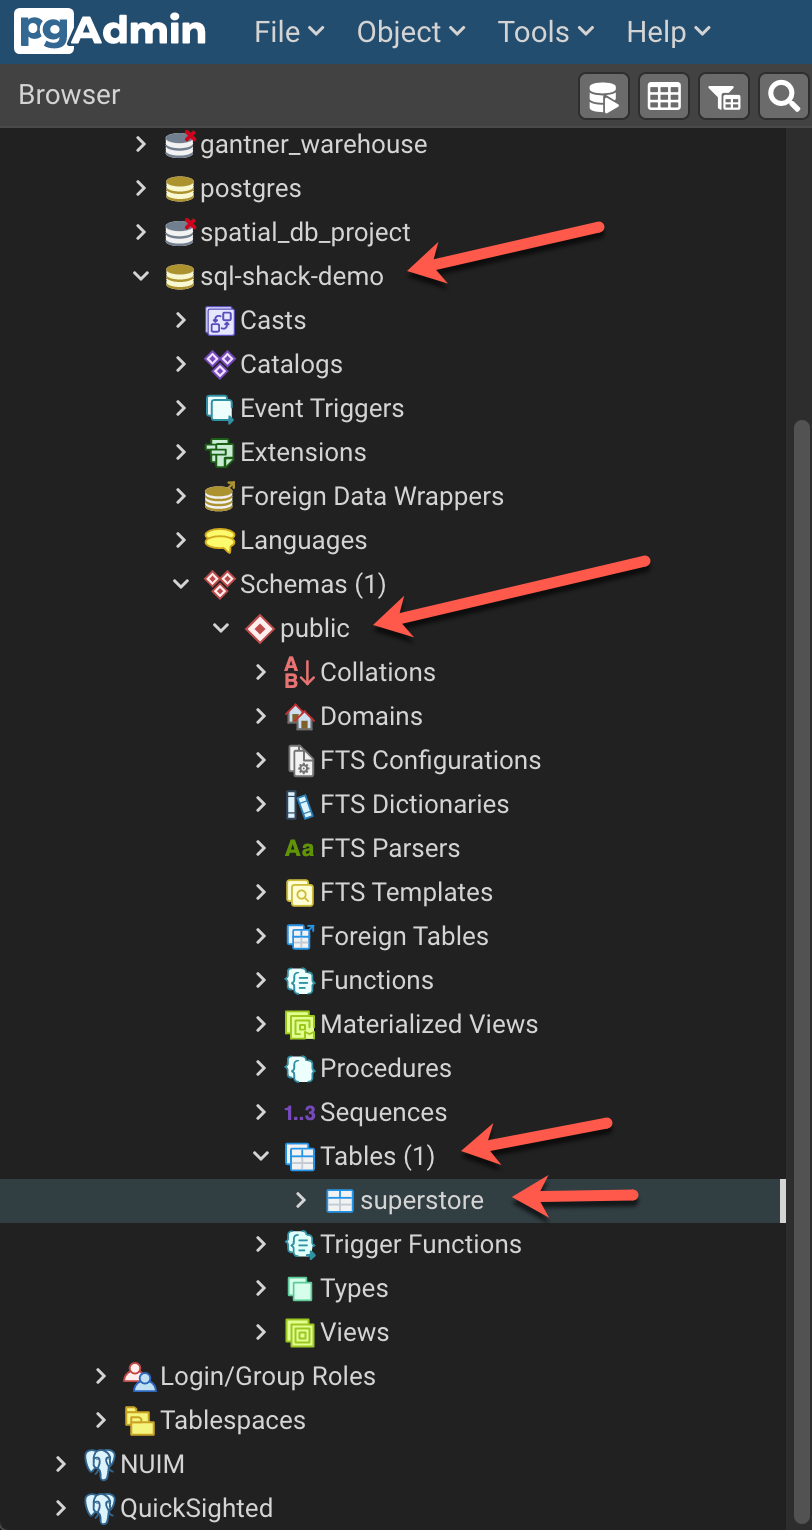Viewport: 812px width, 1530px height.
Task: Click the FTS Parsers Aa icon
Action: tap(299, 848)
